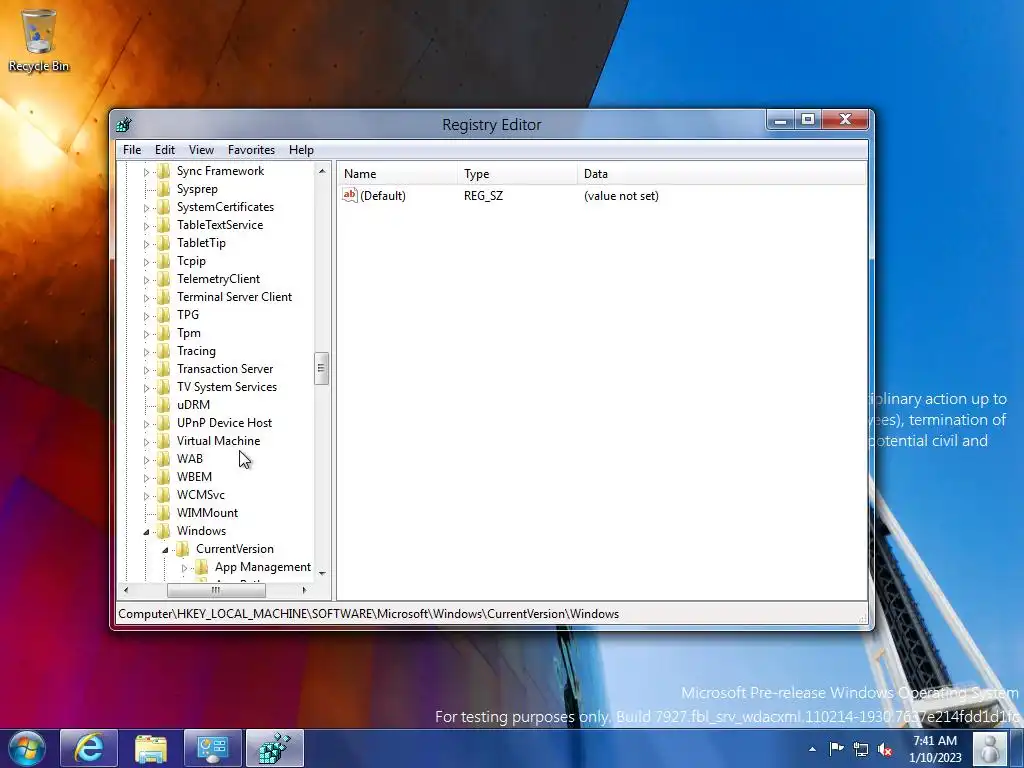
Task: Open the Action Center flag icon
Action: (x=836, y=748)
